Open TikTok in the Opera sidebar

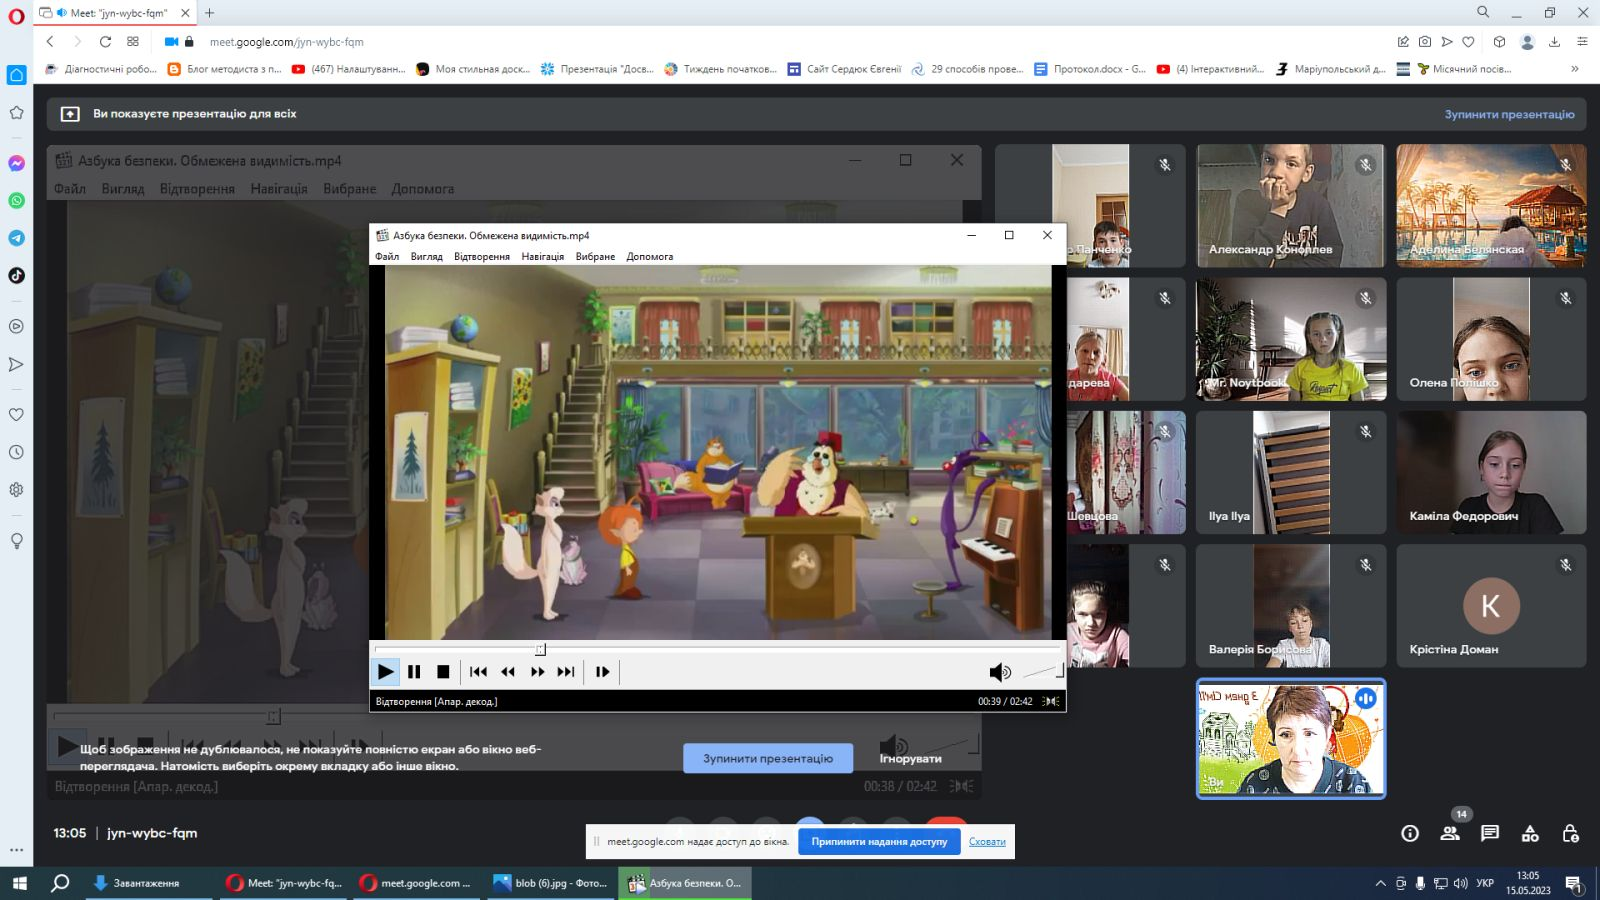coord(16,276)
